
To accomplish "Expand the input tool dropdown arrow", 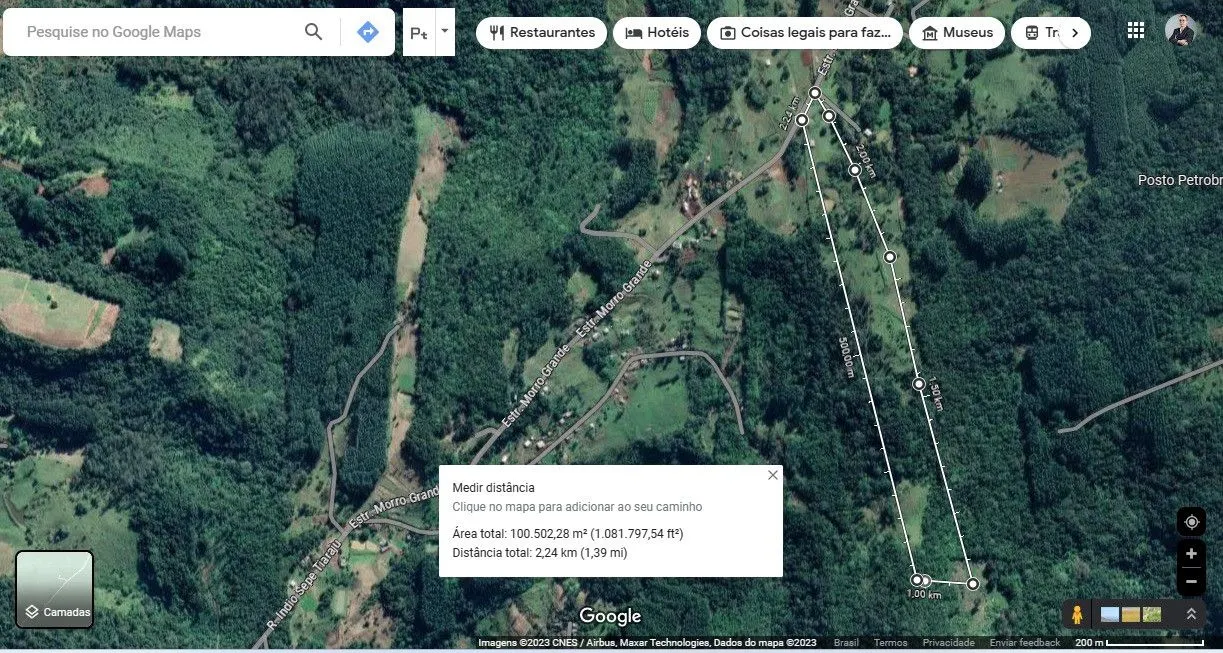I will [445, 33].
